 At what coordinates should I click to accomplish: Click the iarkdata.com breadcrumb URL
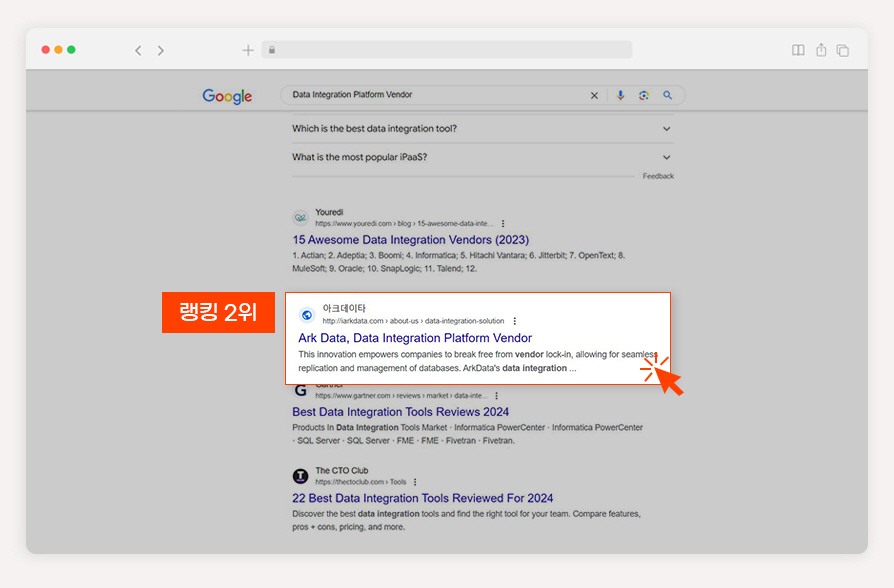coord(413,321)
